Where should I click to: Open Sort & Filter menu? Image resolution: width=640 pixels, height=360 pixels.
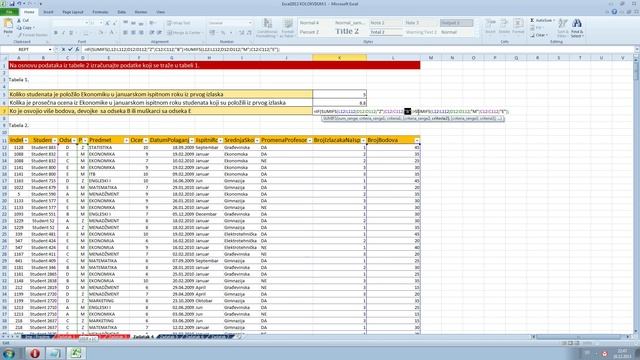coord(562,28)
